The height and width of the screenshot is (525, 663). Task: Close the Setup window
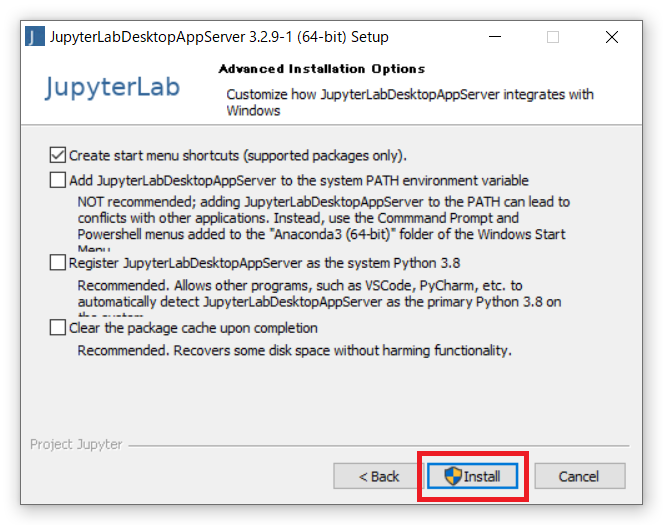(x=612, y=37)
